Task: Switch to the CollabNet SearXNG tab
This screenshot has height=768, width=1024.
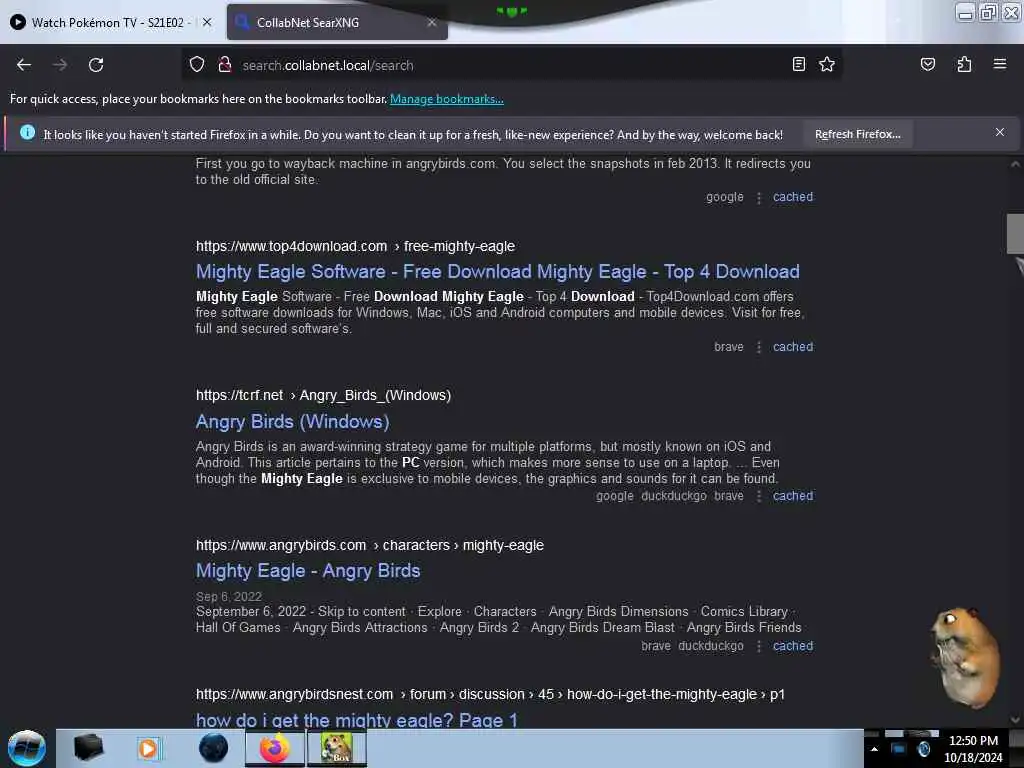Action: tap(337, 22)
